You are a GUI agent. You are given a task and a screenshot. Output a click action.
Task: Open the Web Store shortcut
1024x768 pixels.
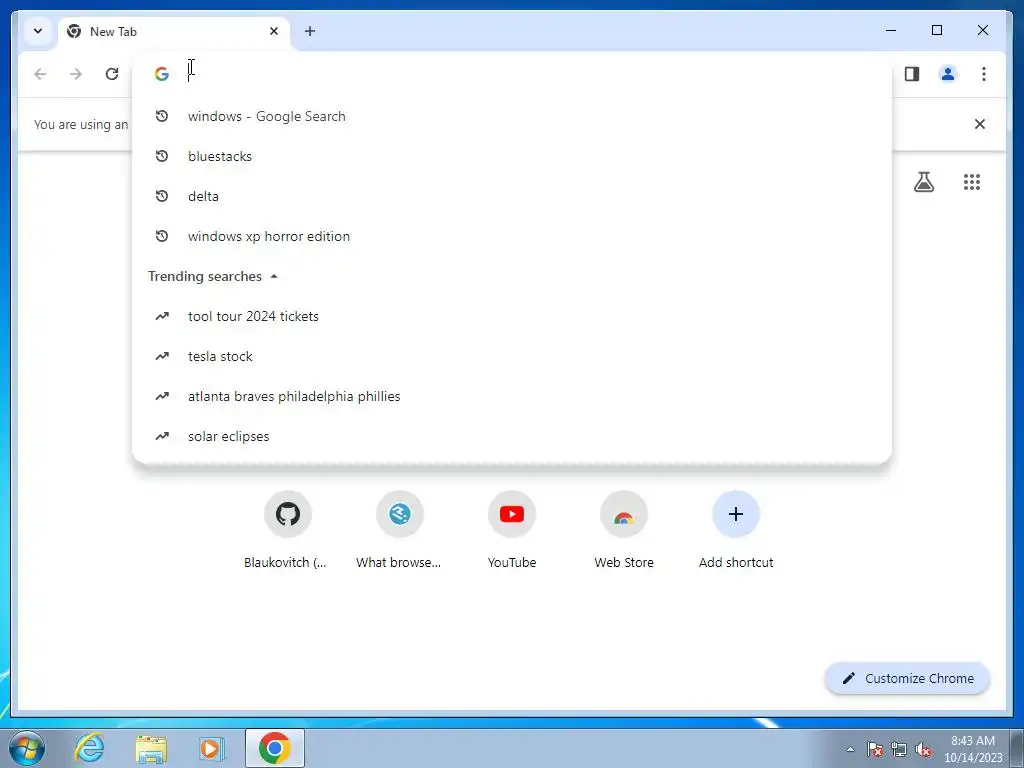coord(624,530)
